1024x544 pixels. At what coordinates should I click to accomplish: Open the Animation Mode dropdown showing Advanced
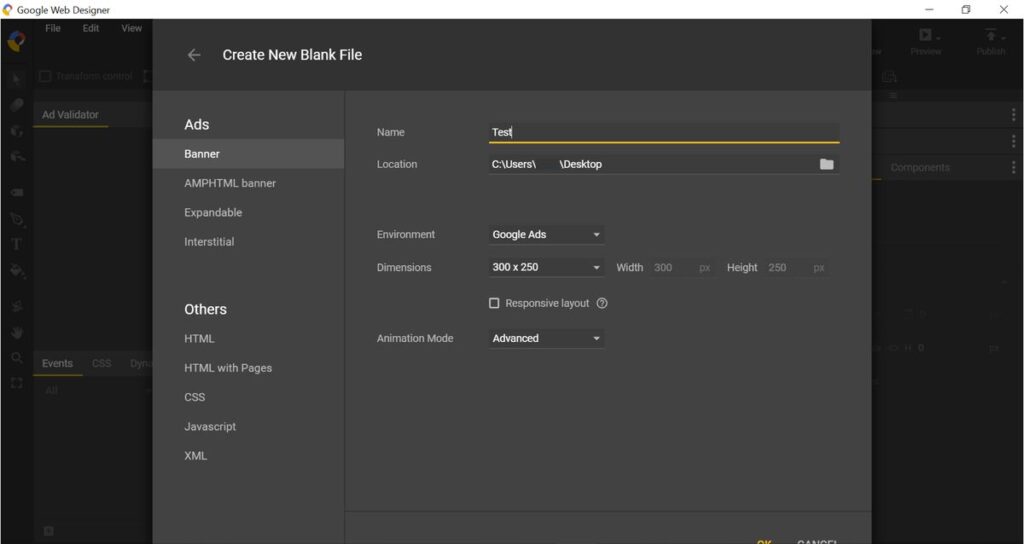click(x=546, y=338)
